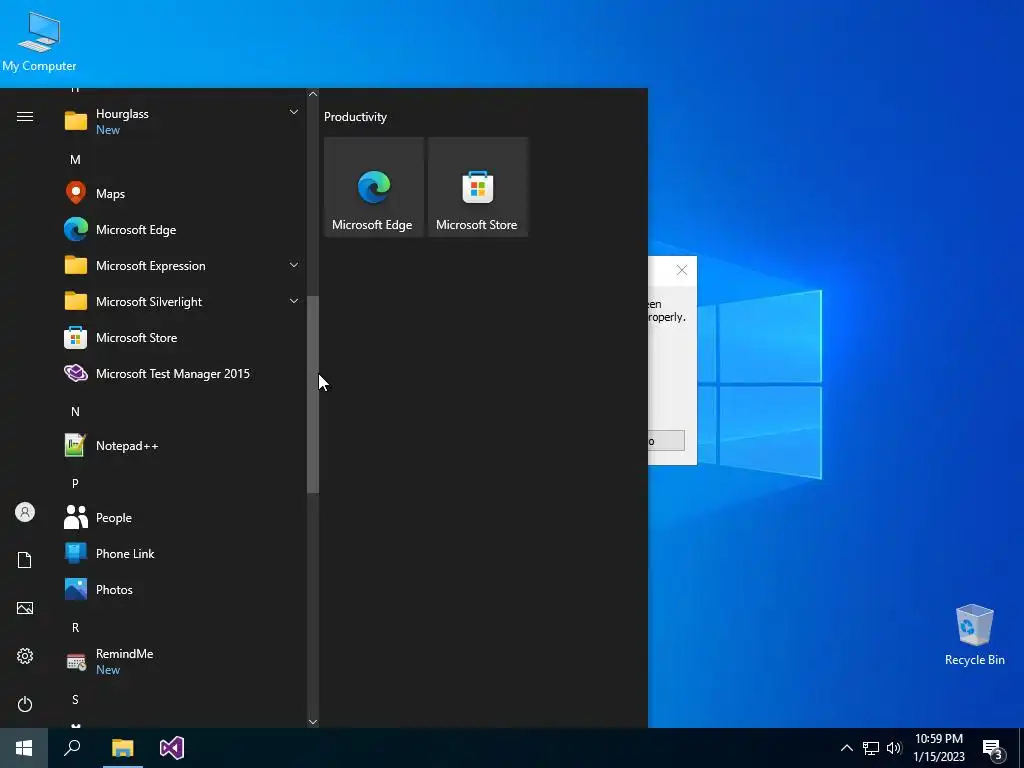The width and height of the screenshot is (1024, 768).
Task: Open File Explorer from the taskbar
Action: 122,748
